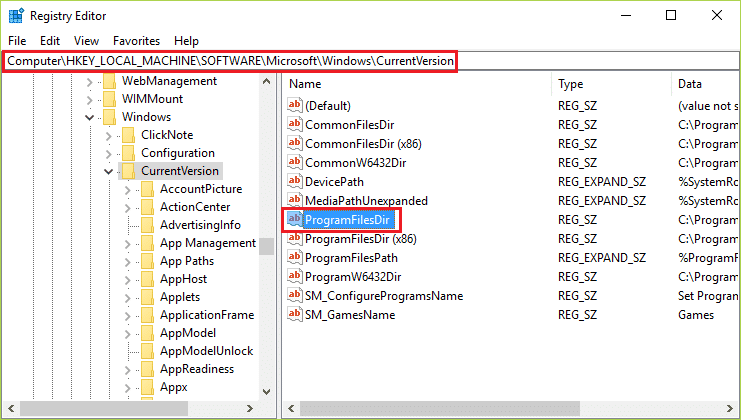Click the ProgramFilesPath value icon
Image resolution: width=741 pixels, height=420 pixels.
(x=294, y=257)
